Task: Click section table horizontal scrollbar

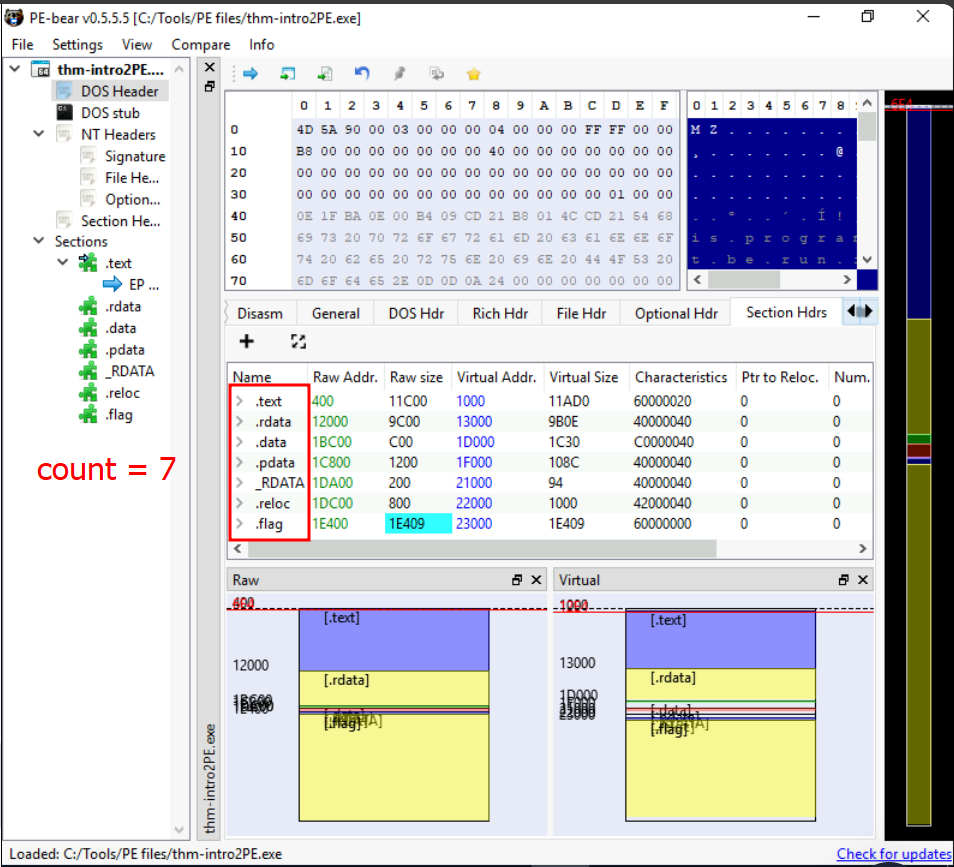Action: [x=481, y=549]
